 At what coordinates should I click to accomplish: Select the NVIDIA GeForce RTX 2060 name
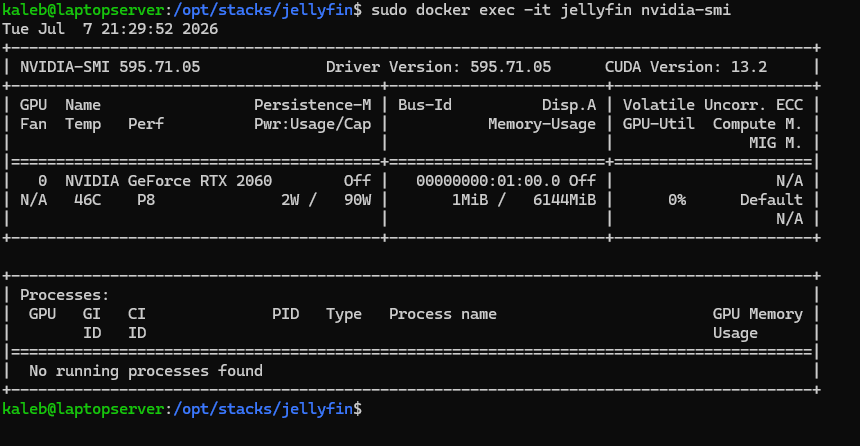click(x=168, y=181)
